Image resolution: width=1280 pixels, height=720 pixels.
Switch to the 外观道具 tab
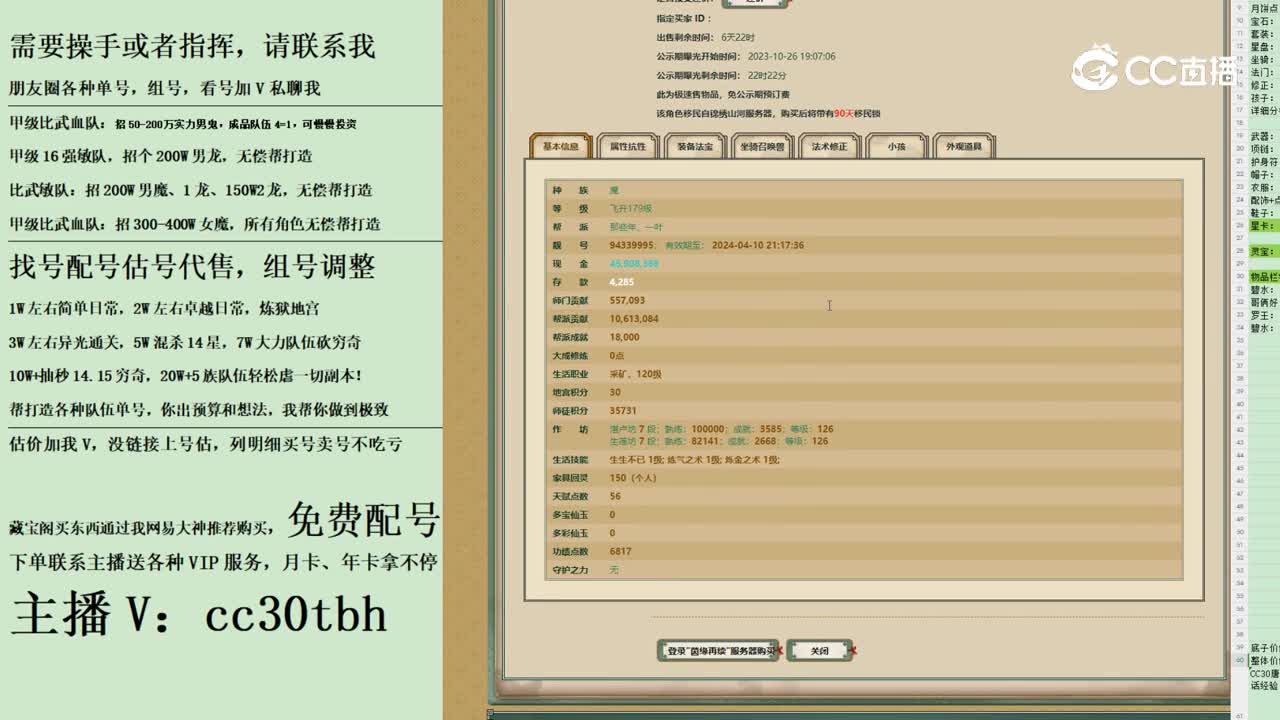click(964, 146)
